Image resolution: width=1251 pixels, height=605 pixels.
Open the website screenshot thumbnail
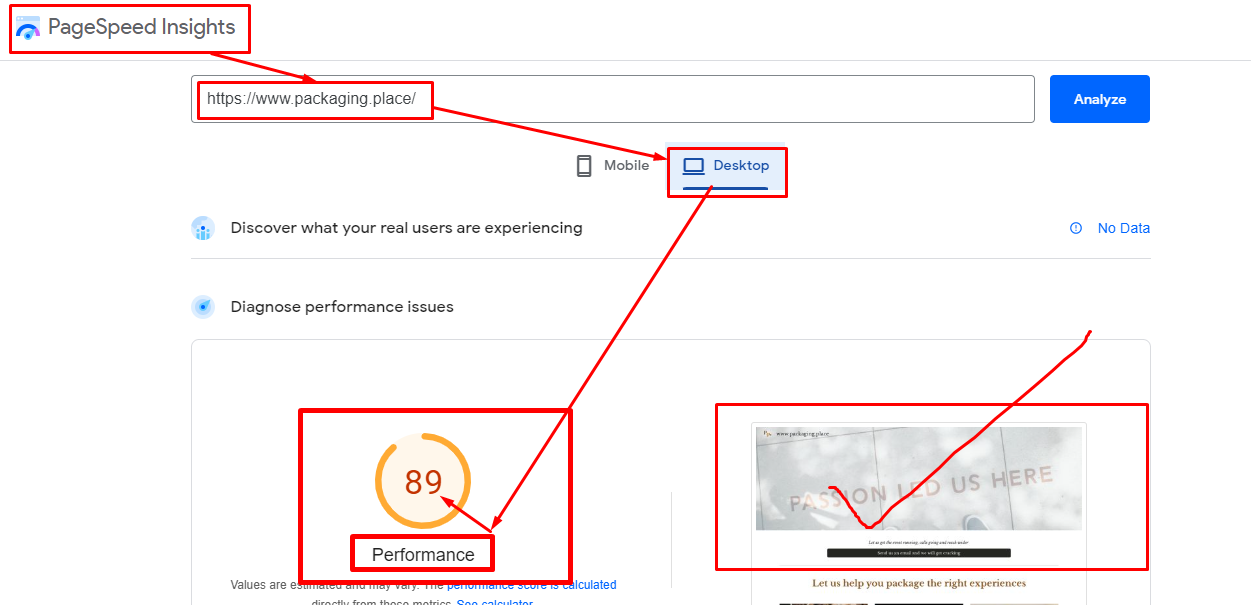[x=919, y=513]
